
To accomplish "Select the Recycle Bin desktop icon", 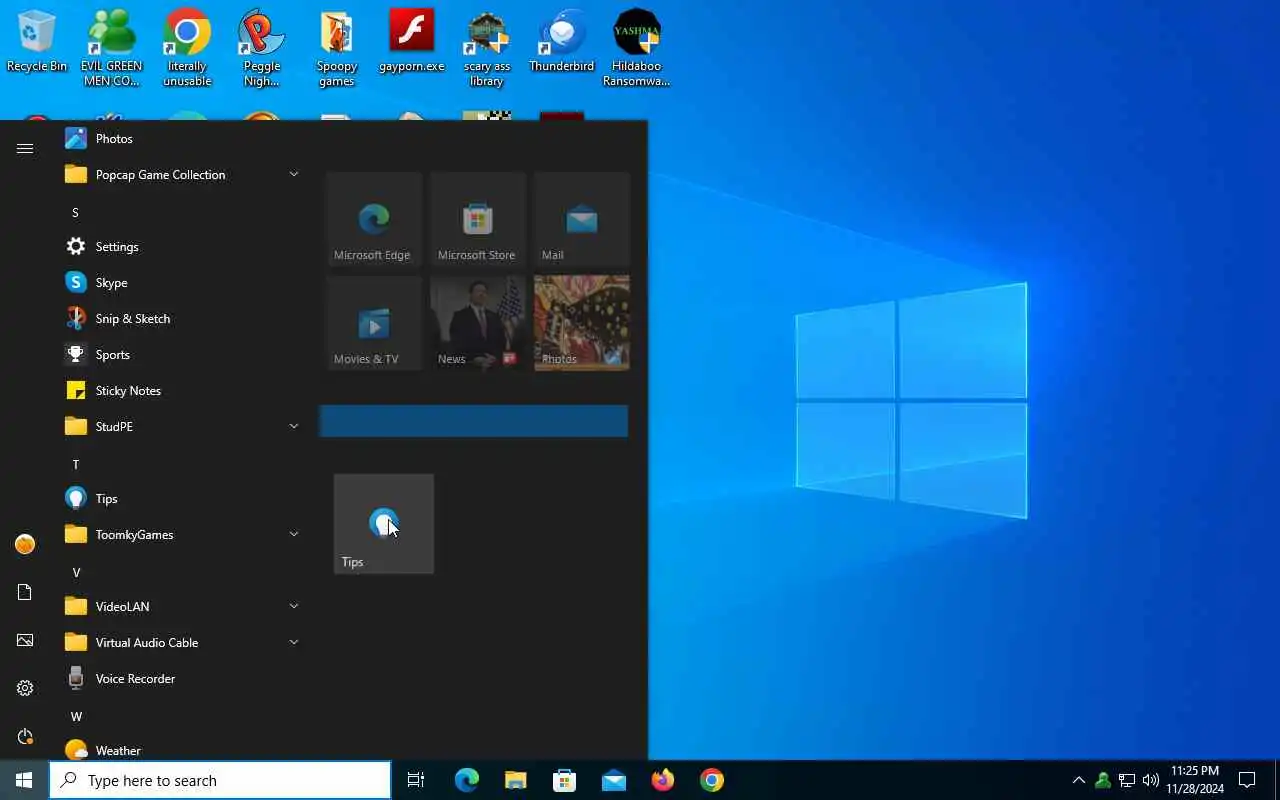I will (x=37, y=42).
